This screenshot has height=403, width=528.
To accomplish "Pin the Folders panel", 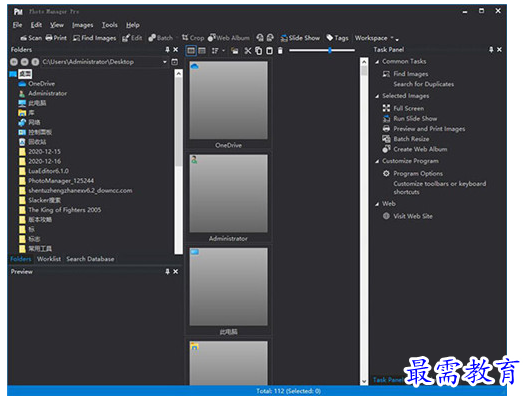I will pyautogui.click(x=167, y=50).
